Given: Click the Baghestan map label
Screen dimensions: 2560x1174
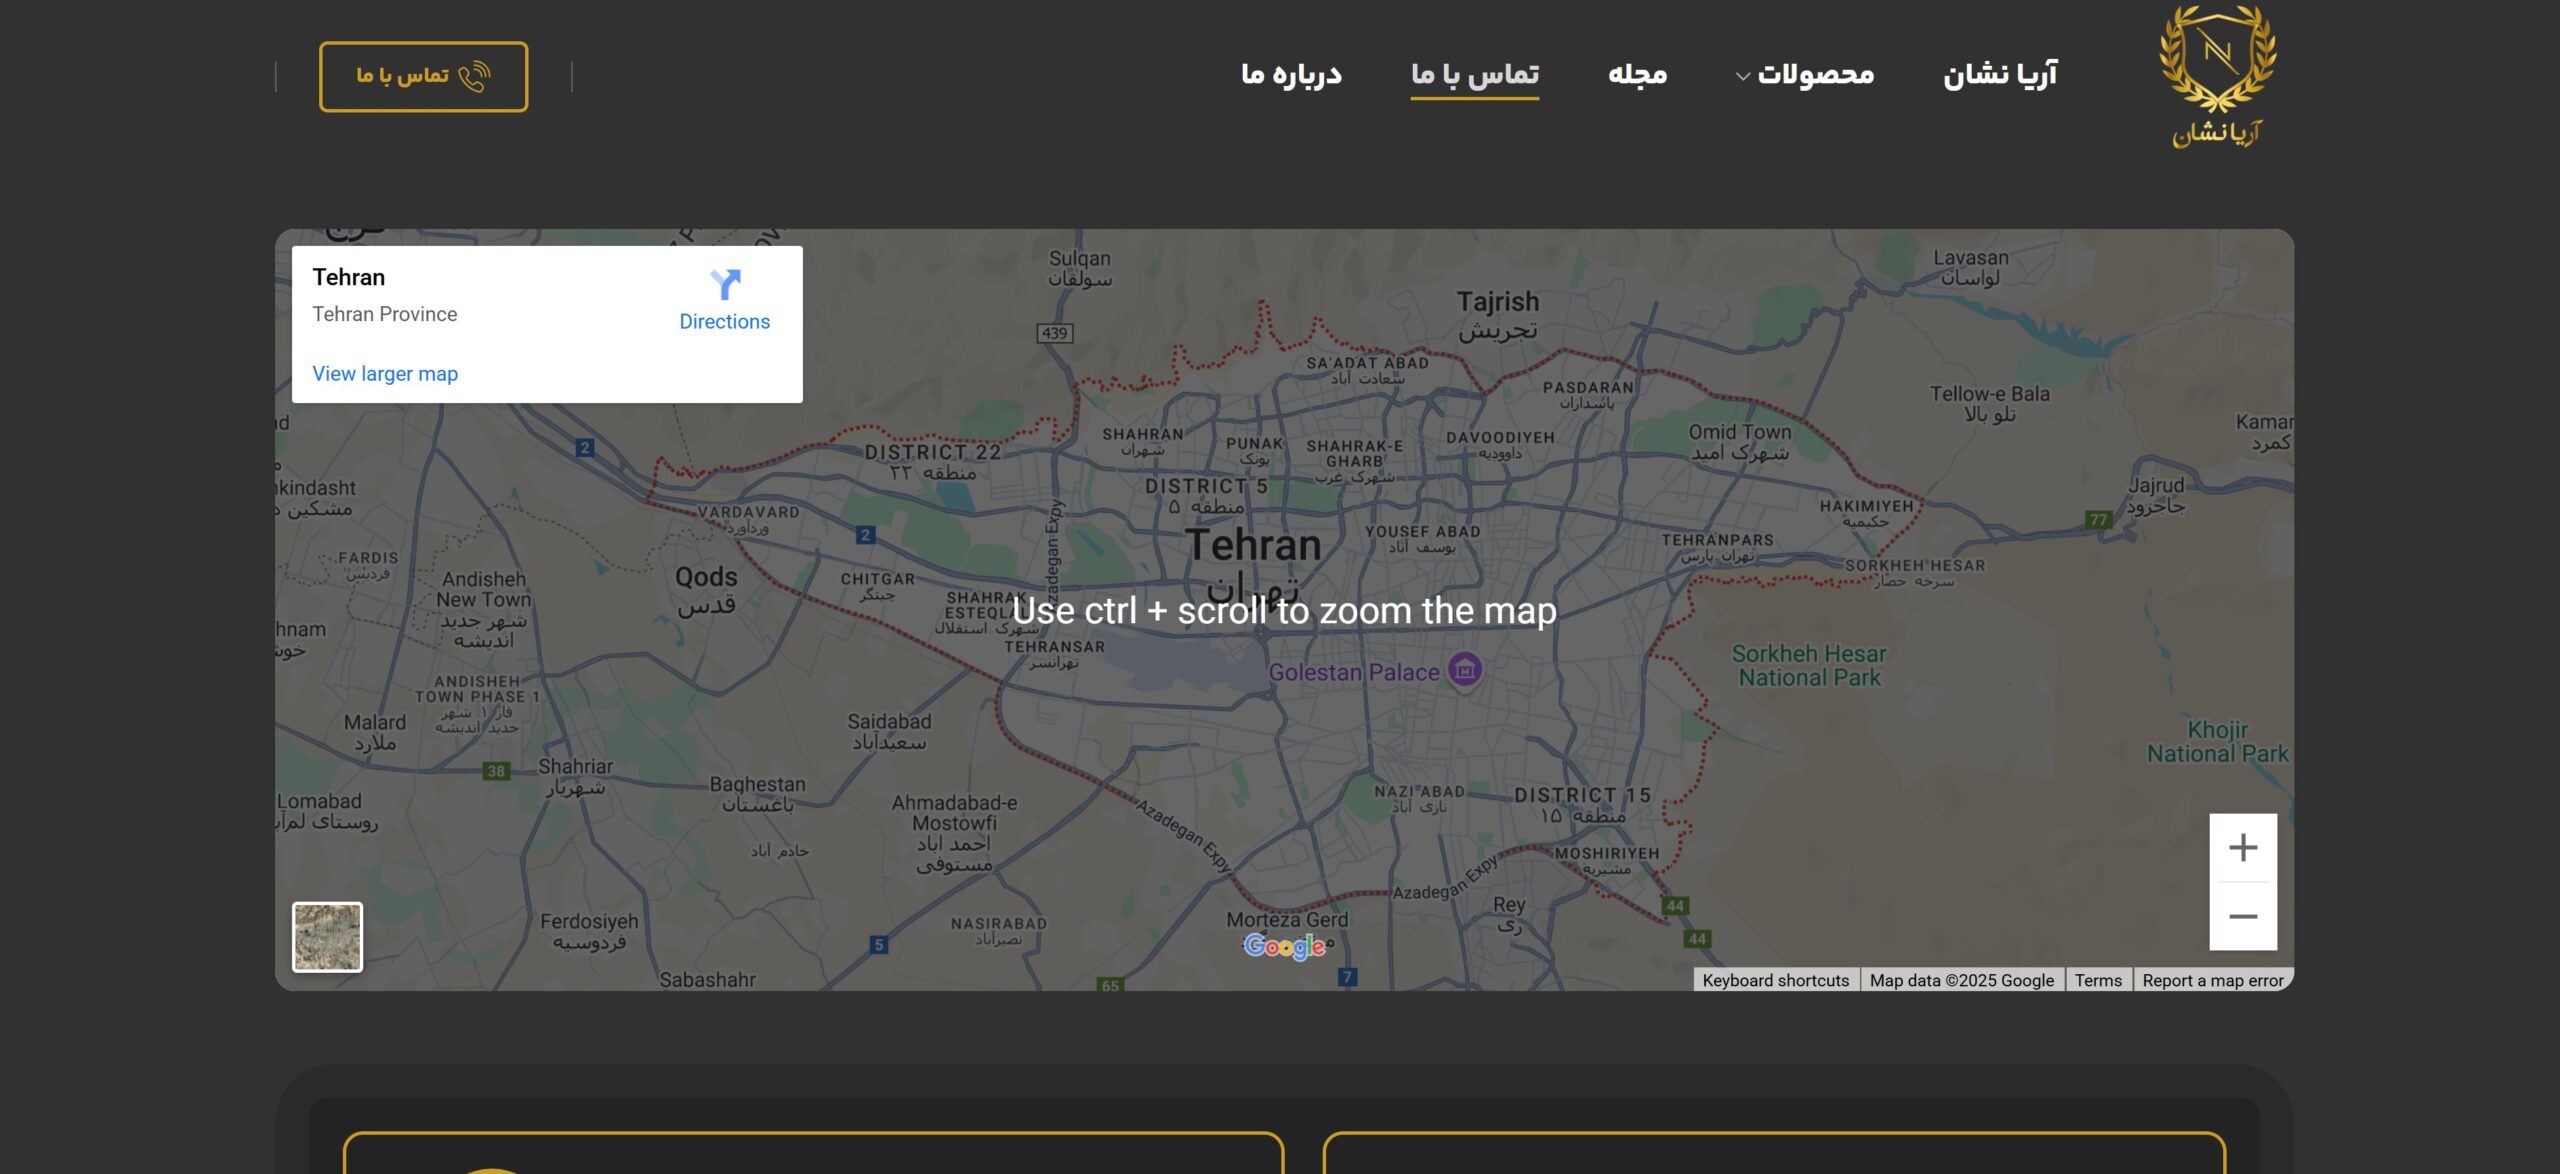Looking at the screenshot, I should 758,794.
